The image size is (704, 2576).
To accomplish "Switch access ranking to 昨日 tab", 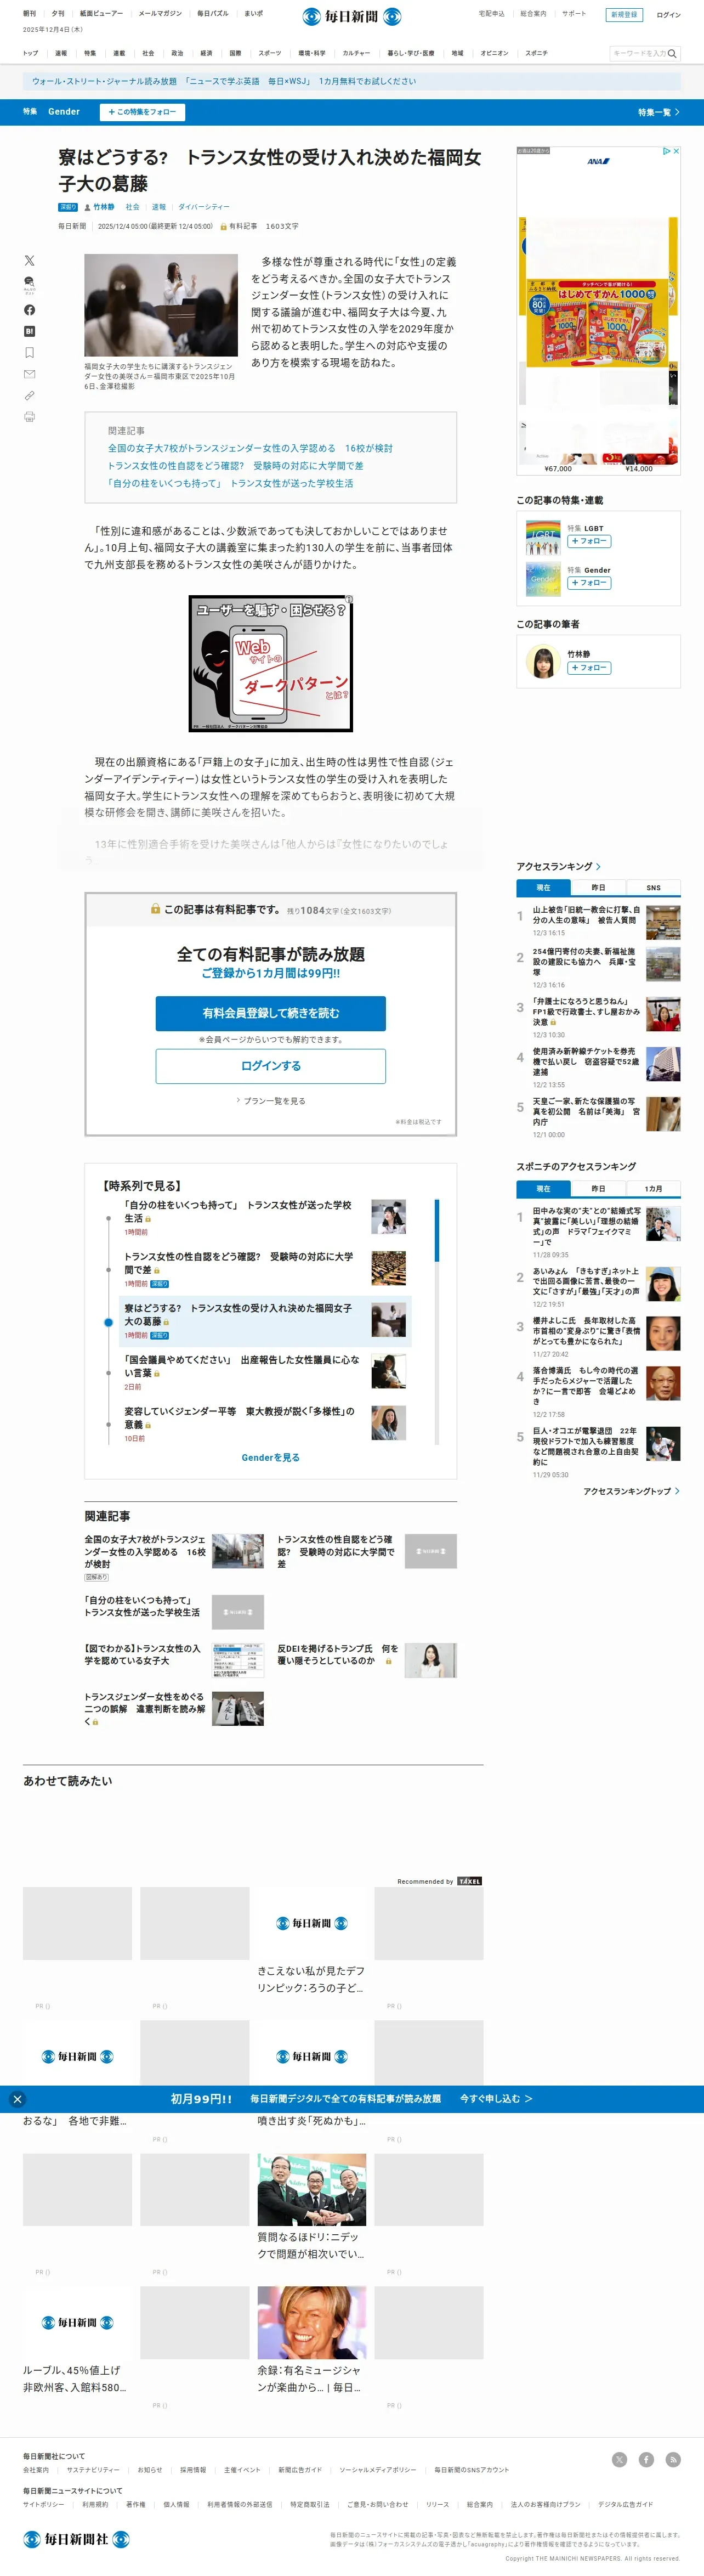I will [x=598, y=887].
